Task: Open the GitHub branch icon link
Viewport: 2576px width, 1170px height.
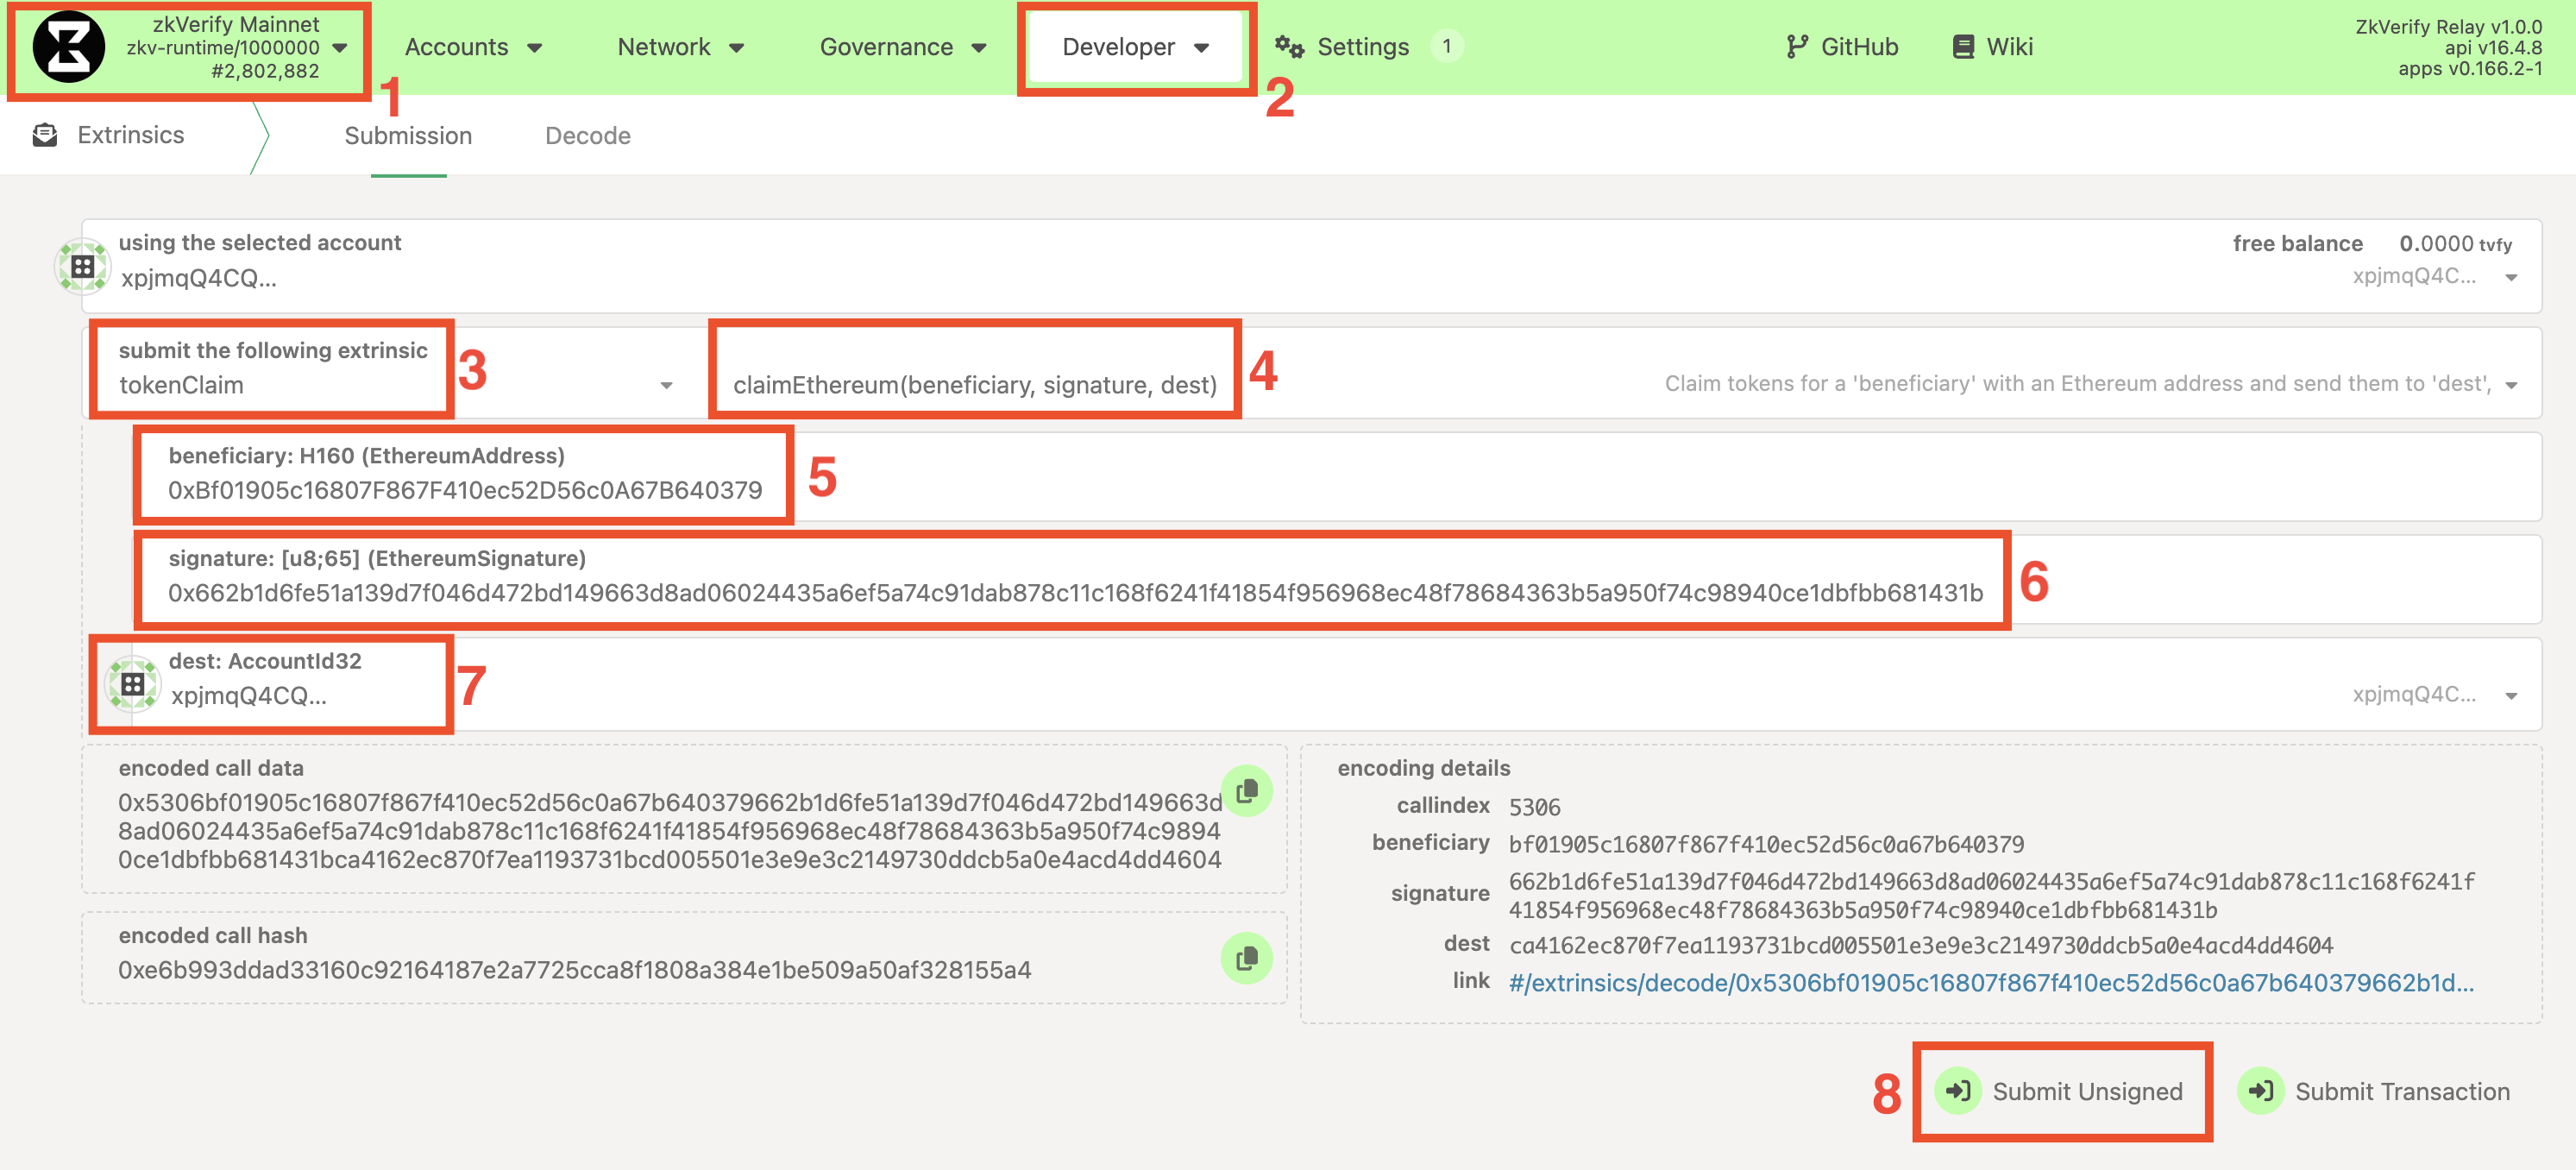Action: [x=1796, y=47]
